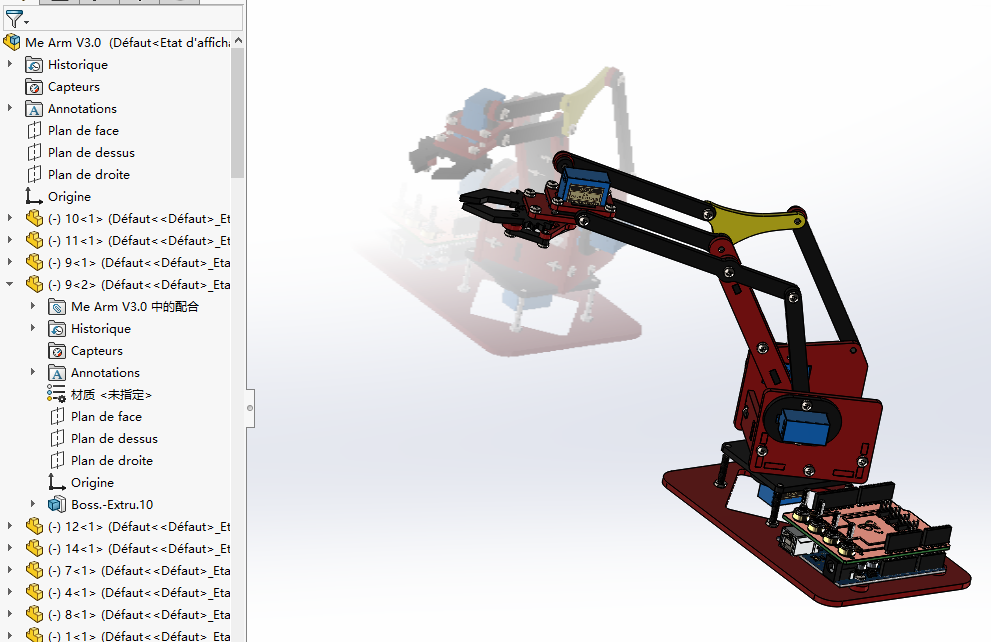Select 'Boss.-Extru.10' feature text
The width and height of the screenshot is (991, 642).
pos(112,505)
